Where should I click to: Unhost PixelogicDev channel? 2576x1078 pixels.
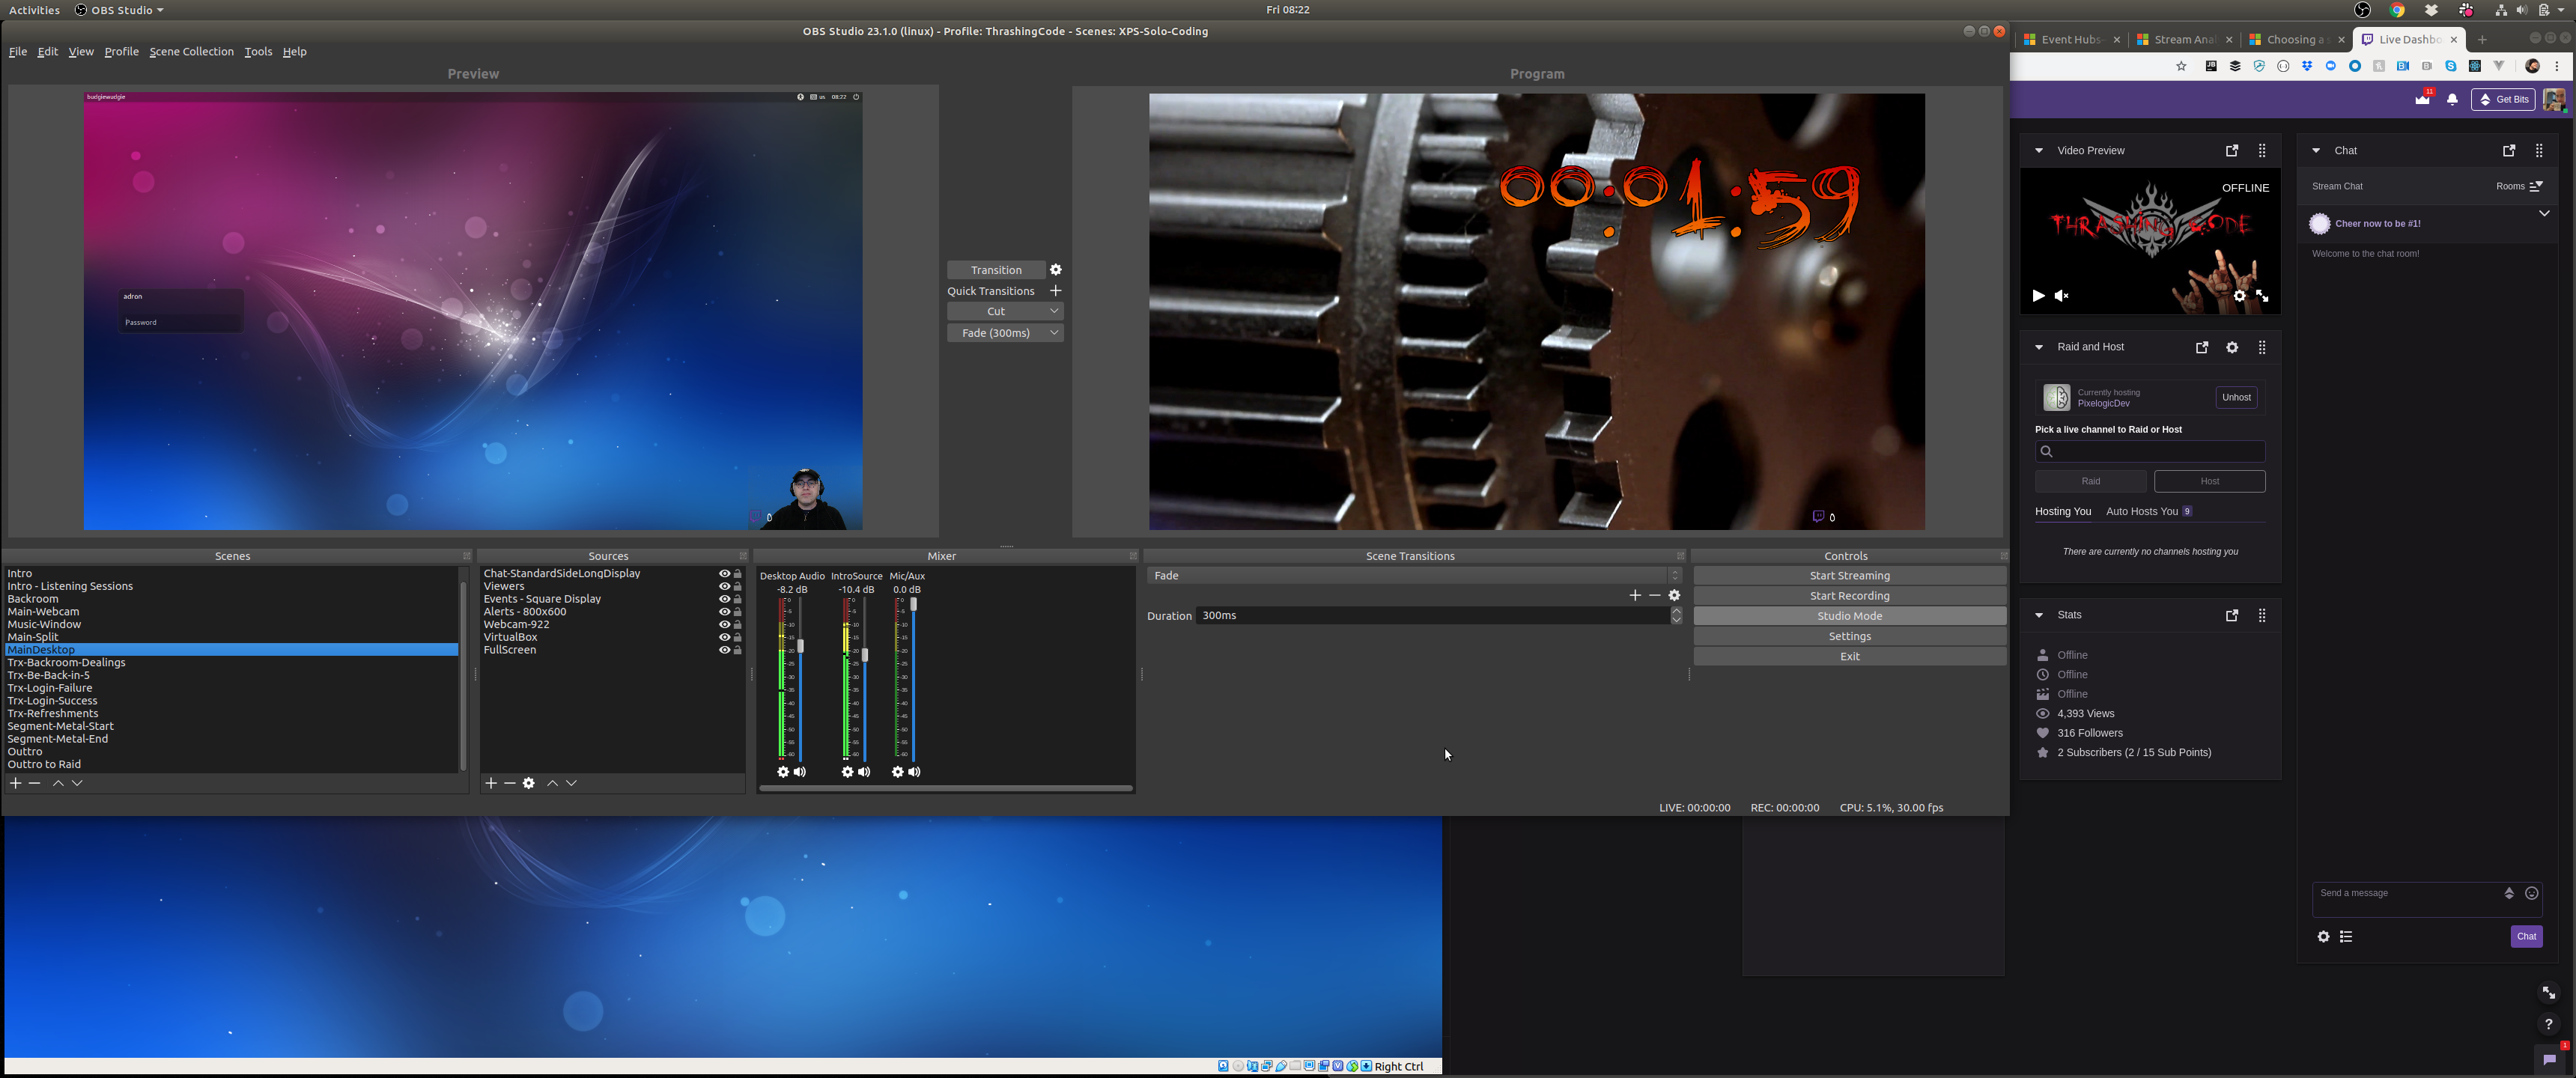click(2236, 398)
